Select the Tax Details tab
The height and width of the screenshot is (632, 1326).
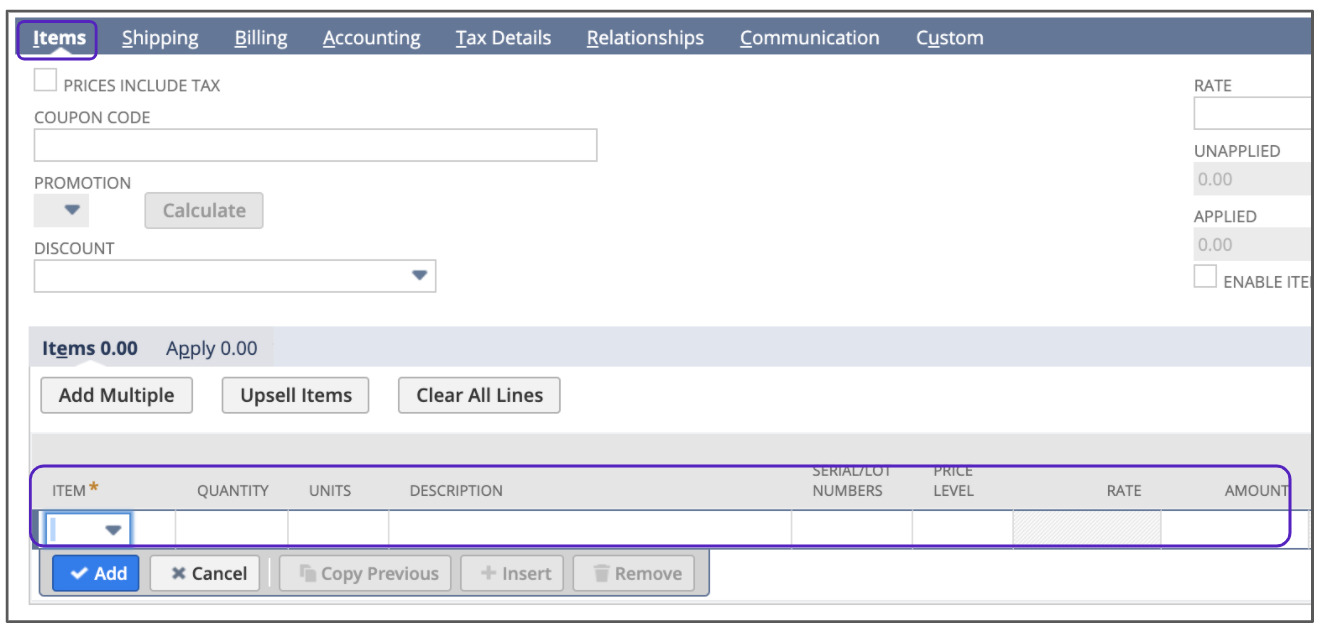pos(503,39)
